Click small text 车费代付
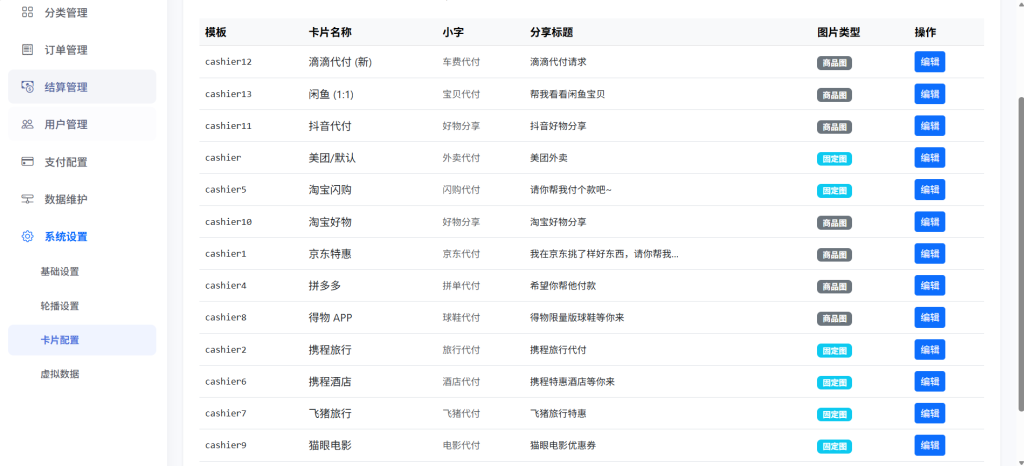Image resolution: width=1024 pixels, height=466 pixels. click(x=461, y=62)
